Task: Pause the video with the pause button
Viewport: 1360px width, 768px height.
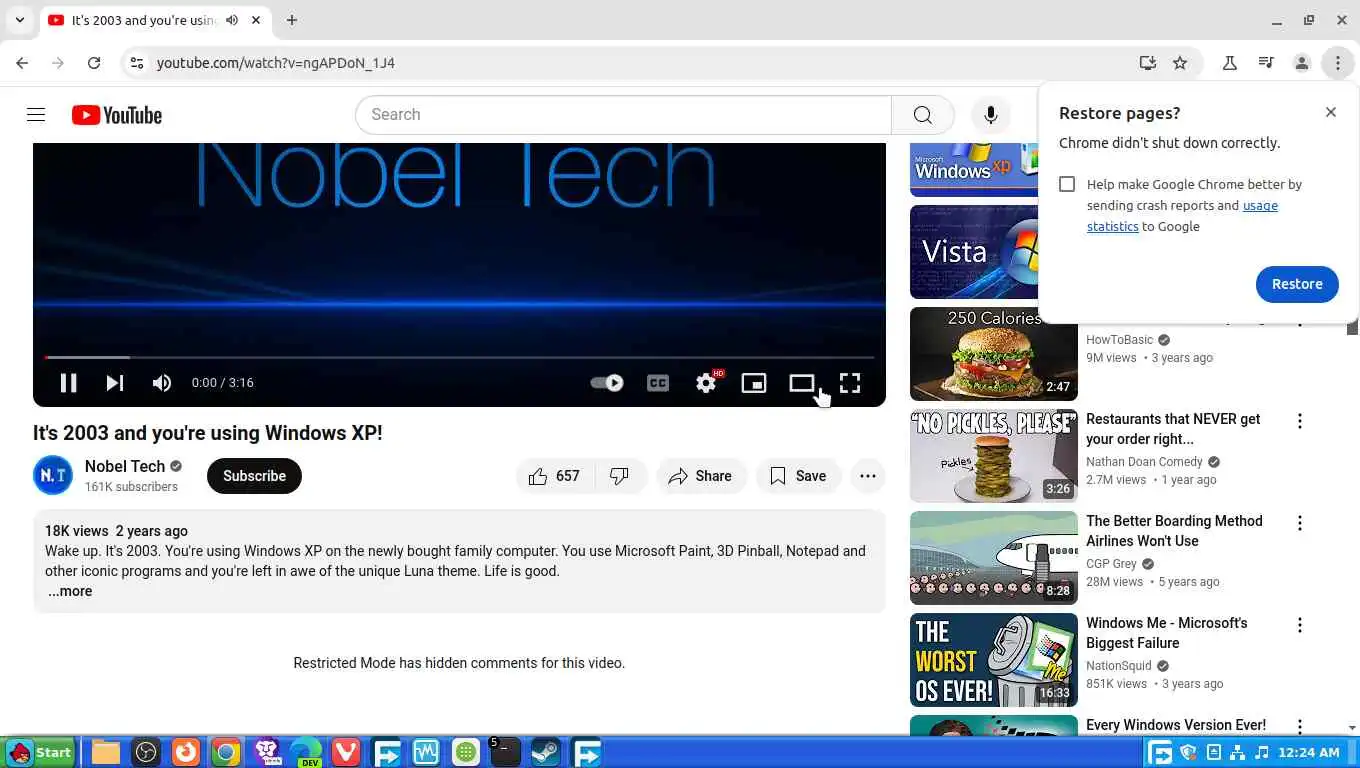Action: (x=68, y=383)
